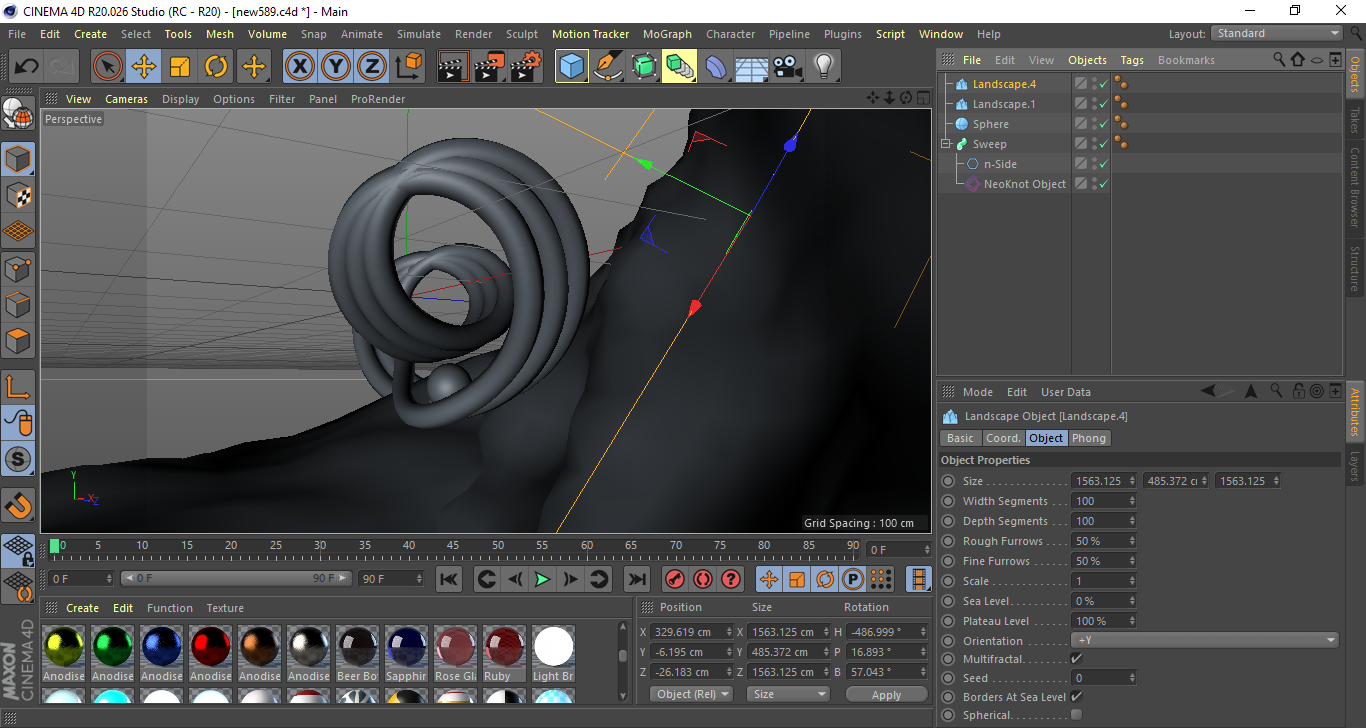Activate the Scale tool
The width and height of the screenshot is (1366, 728).
tap(180, 67)
